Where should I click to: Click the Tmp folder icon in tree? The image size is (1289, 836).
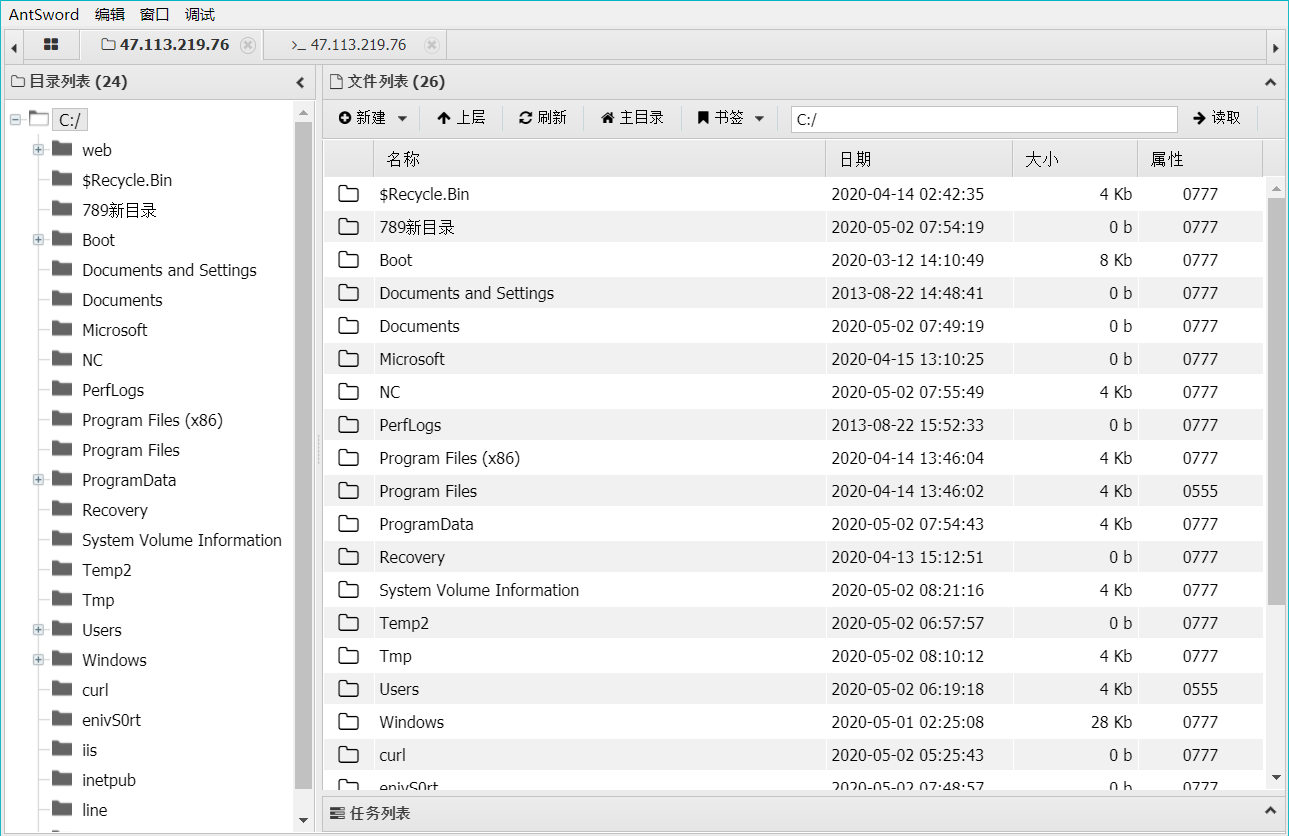tap(62, 599)
